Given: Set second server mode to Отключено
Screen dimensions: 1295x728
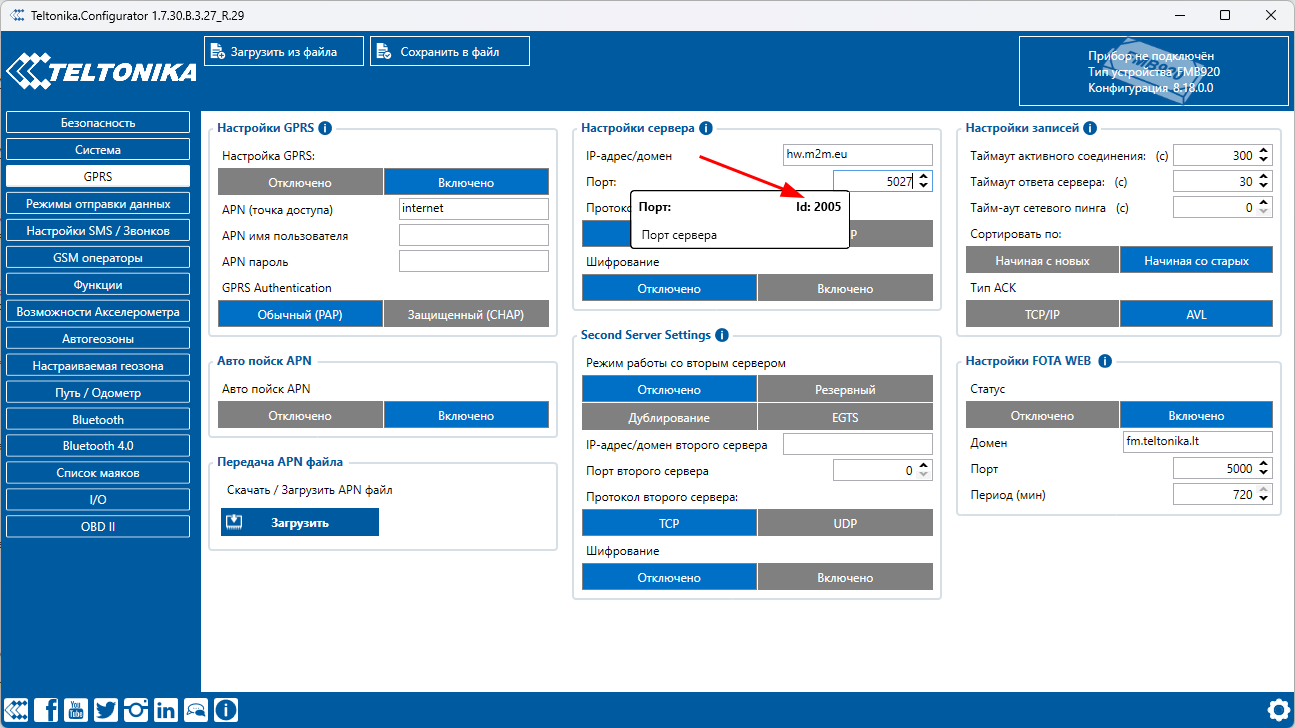Looking at the screenshot, I should coord(669,389).
